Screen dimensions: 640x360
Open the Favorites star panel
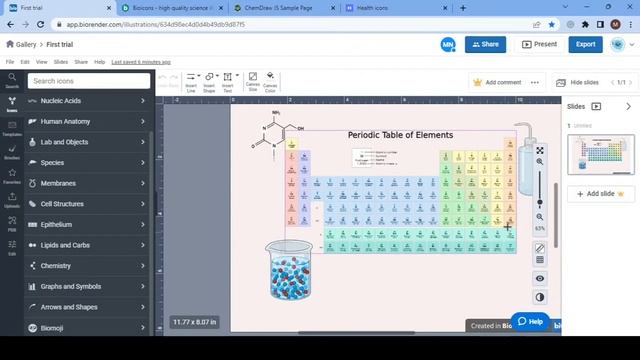tap(12, 176)
